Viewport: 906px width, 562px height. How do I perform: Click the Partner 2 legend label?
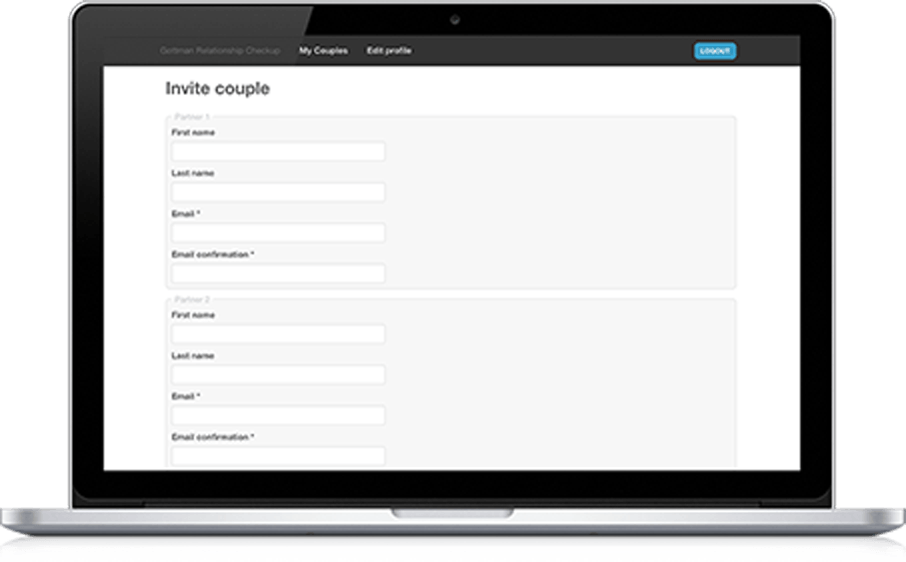pyautogui.click(x=192, y=299)
